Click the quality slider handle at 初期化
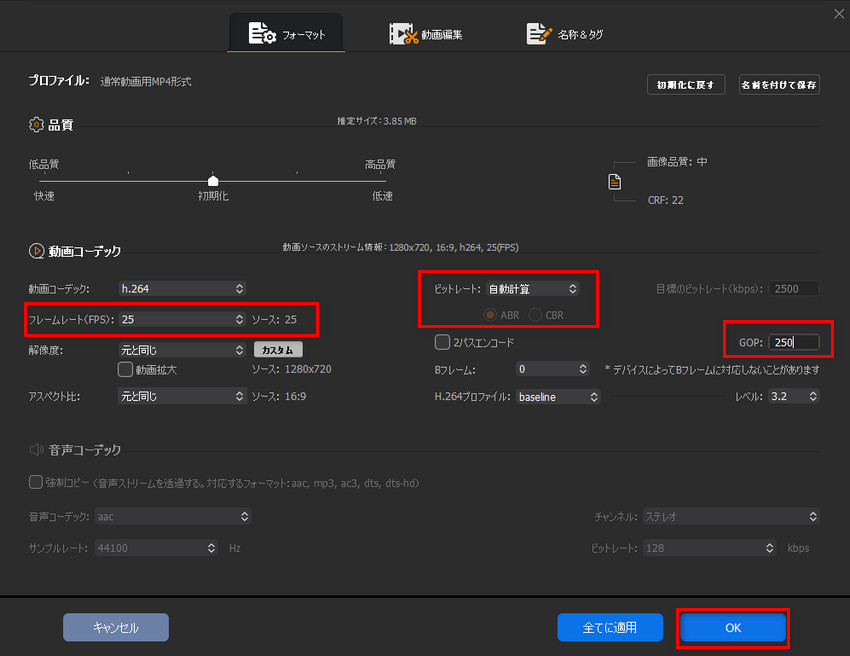 click(x=213, y=180)
